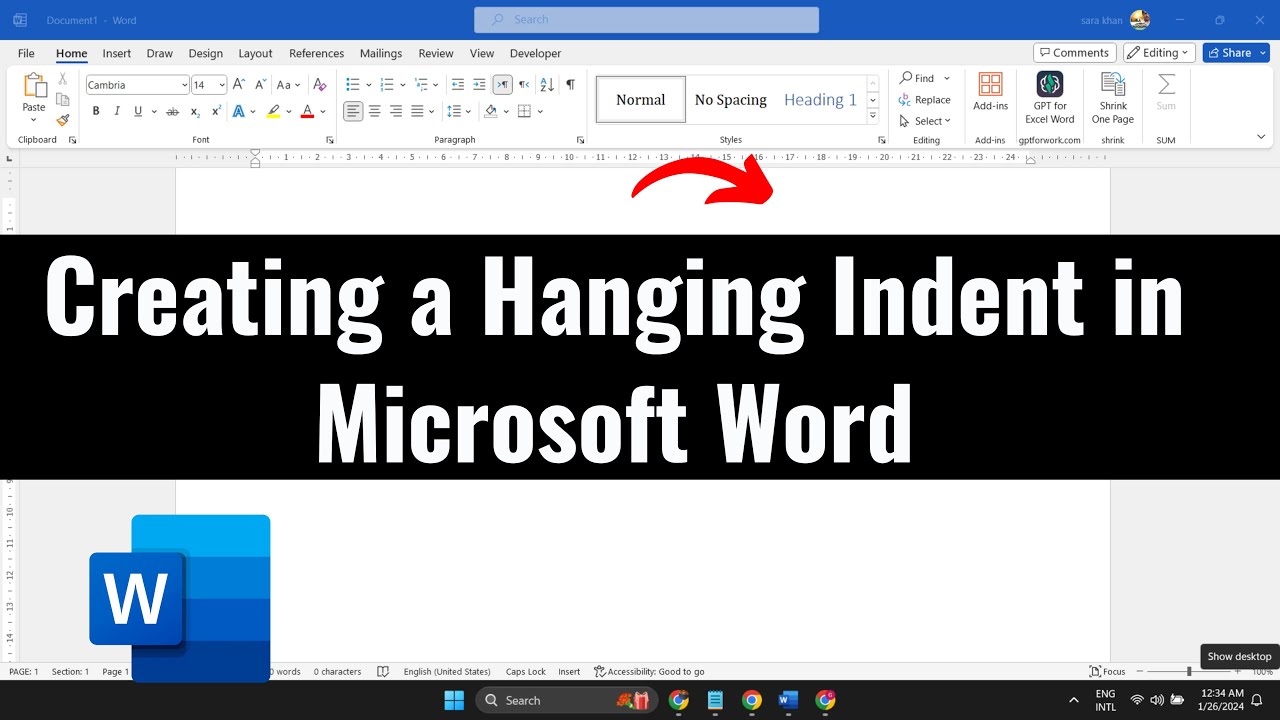Screen dimensions: 1280x720
Task: Expand the Styles gallery
Action: (873, 117)
